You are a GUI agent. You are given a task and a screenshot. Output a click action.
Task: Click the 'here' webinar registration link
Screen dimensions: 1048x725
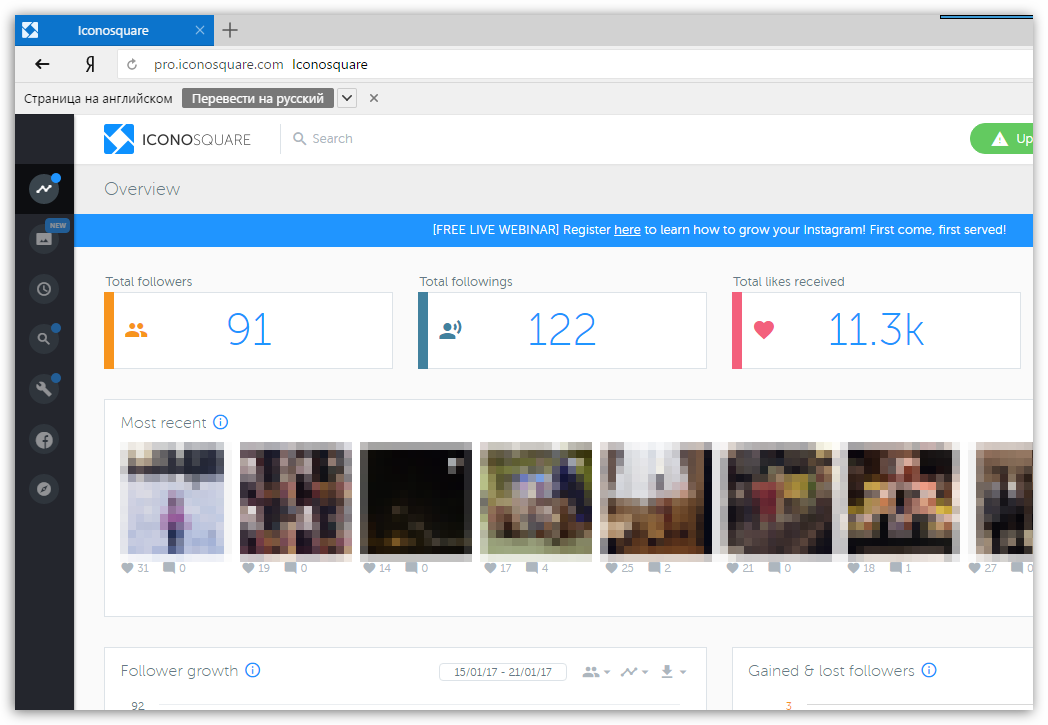tap(627, 230)
